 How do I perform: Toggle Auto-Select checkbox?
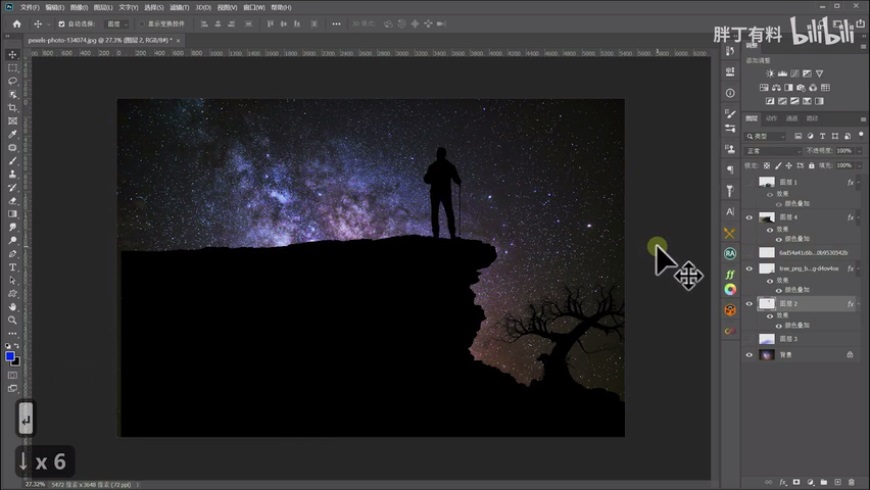62,24
